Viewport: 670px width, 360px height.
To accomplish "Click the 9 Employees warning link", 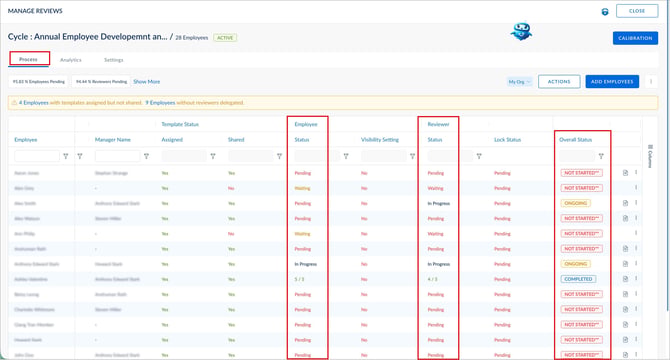I will point(160,102).
